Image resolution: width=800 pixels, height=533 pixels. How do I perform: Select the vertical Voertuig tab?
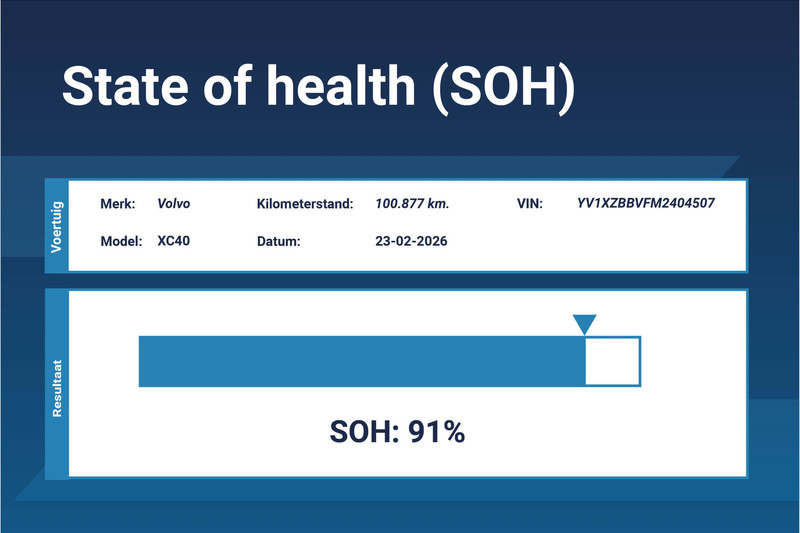click(57, 224)
